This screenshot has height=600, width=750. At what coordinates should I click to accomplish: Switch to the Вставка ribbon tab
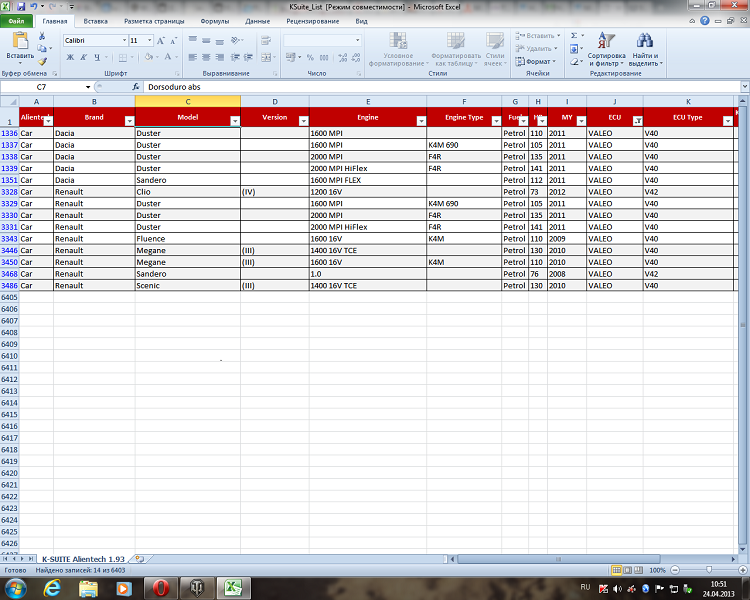pyautogui.click(x=96, y=20)
